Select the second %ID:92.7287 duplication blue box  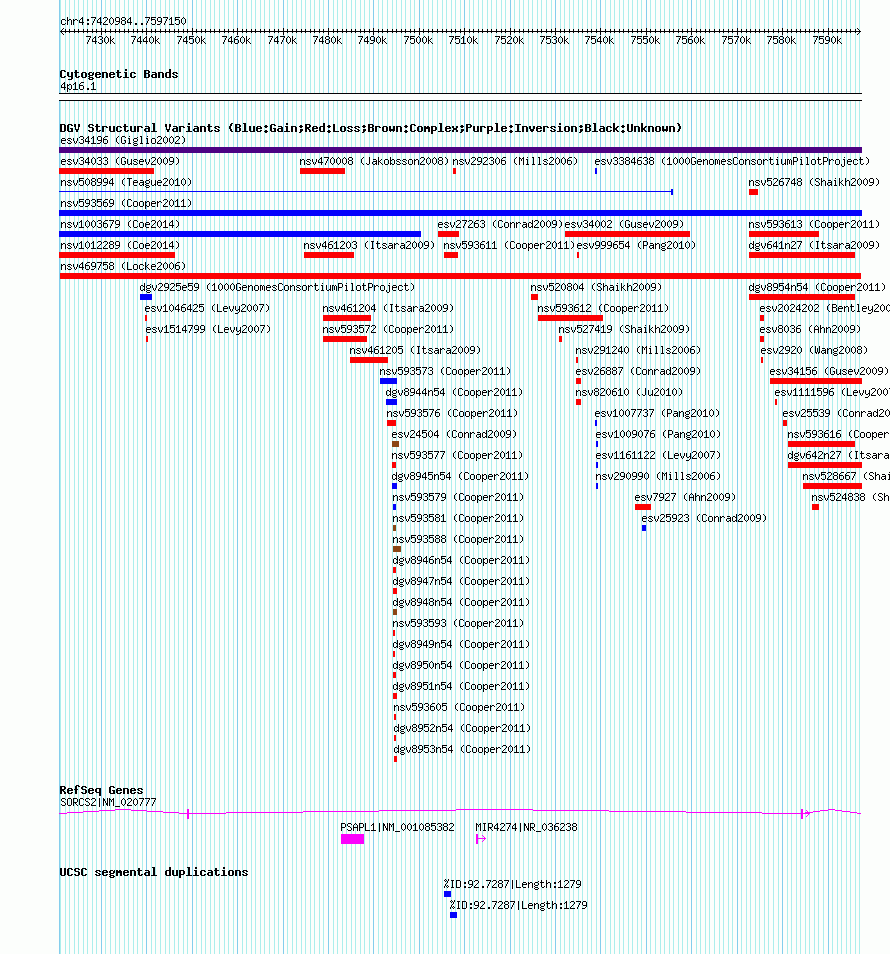(x=453, y=915)
